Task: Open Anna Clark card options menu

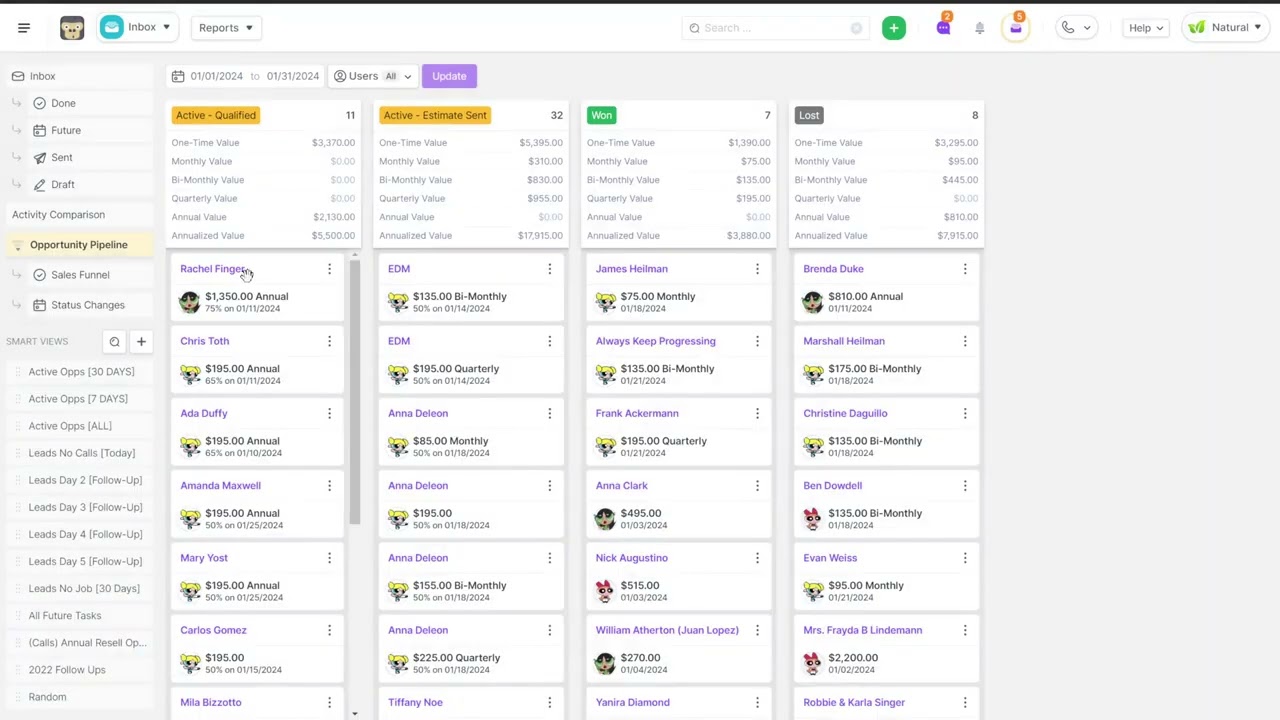Action: [x=757, y=486]
